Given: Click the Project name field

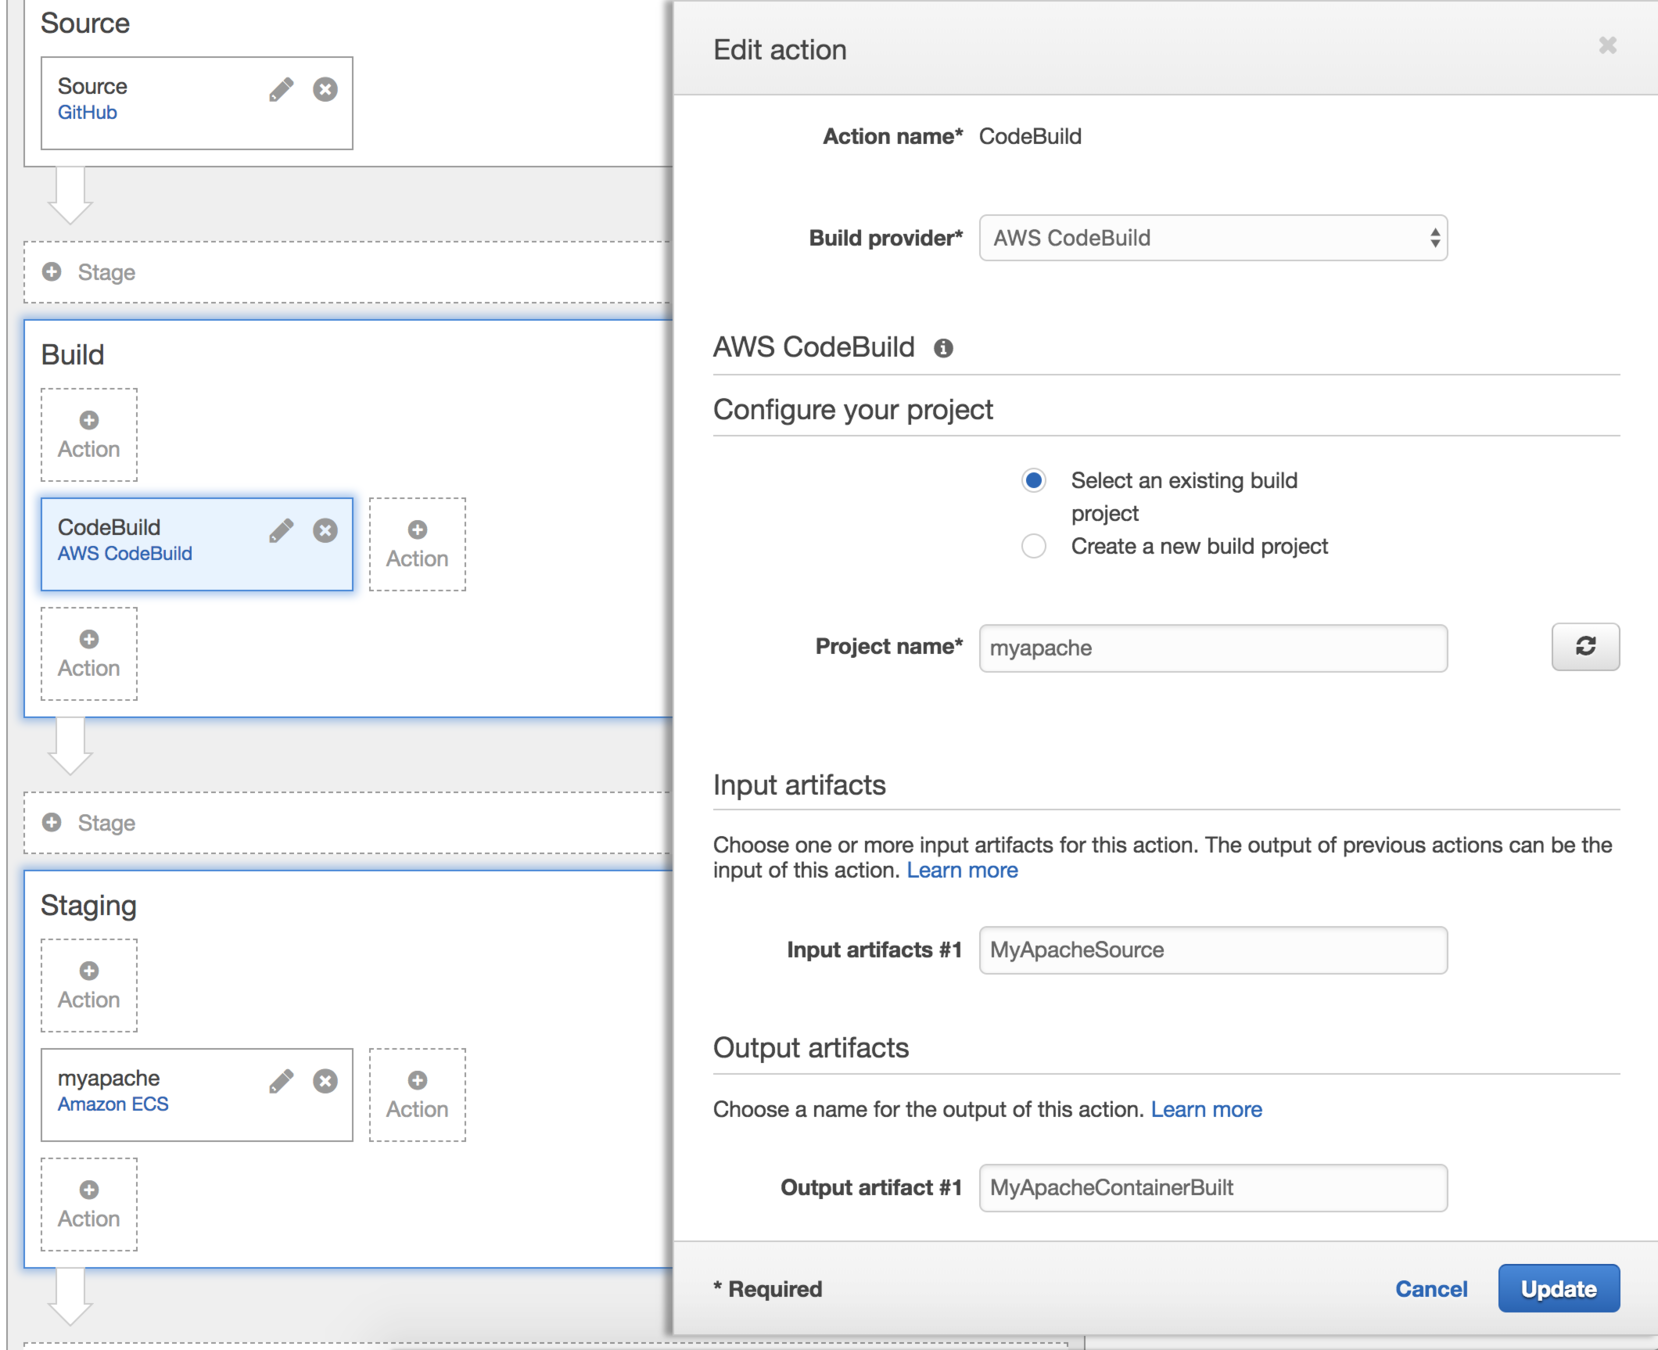Looking at the screenshot, I should 1213,648.
